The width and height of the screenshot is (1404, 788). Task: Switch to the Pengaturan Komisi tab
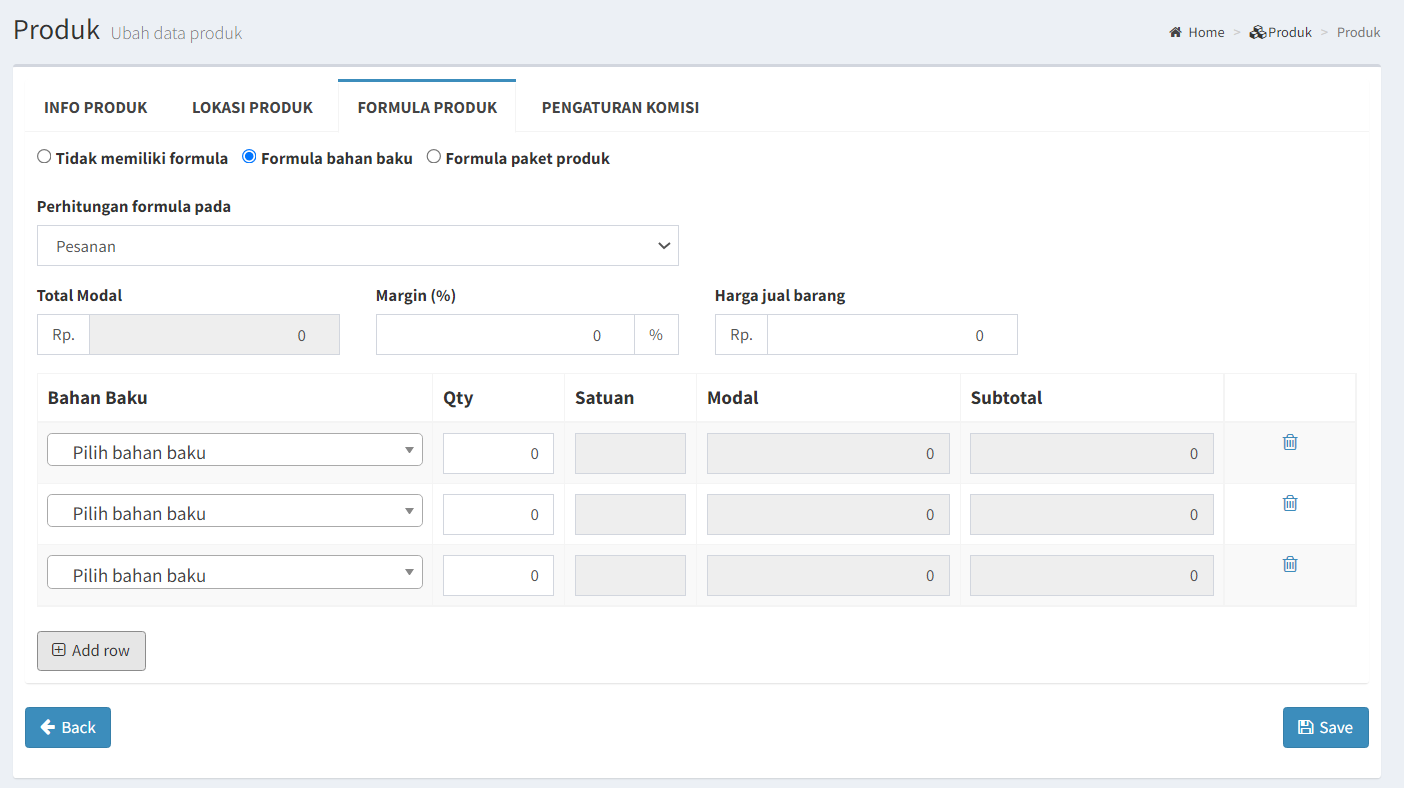(620, 107)
